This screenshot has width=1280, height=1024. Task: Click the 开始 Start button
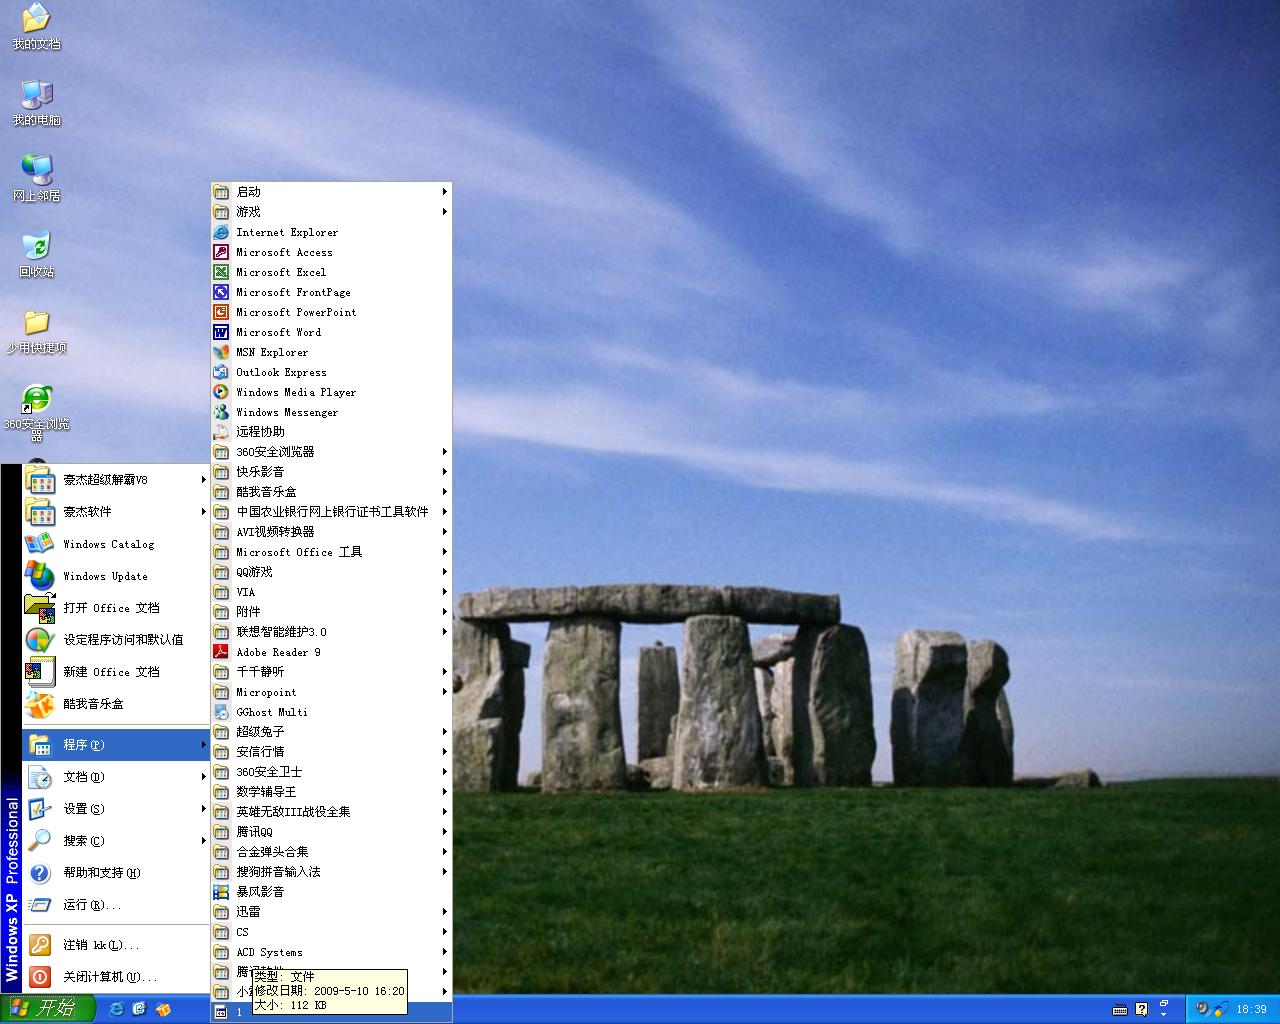48,1009
